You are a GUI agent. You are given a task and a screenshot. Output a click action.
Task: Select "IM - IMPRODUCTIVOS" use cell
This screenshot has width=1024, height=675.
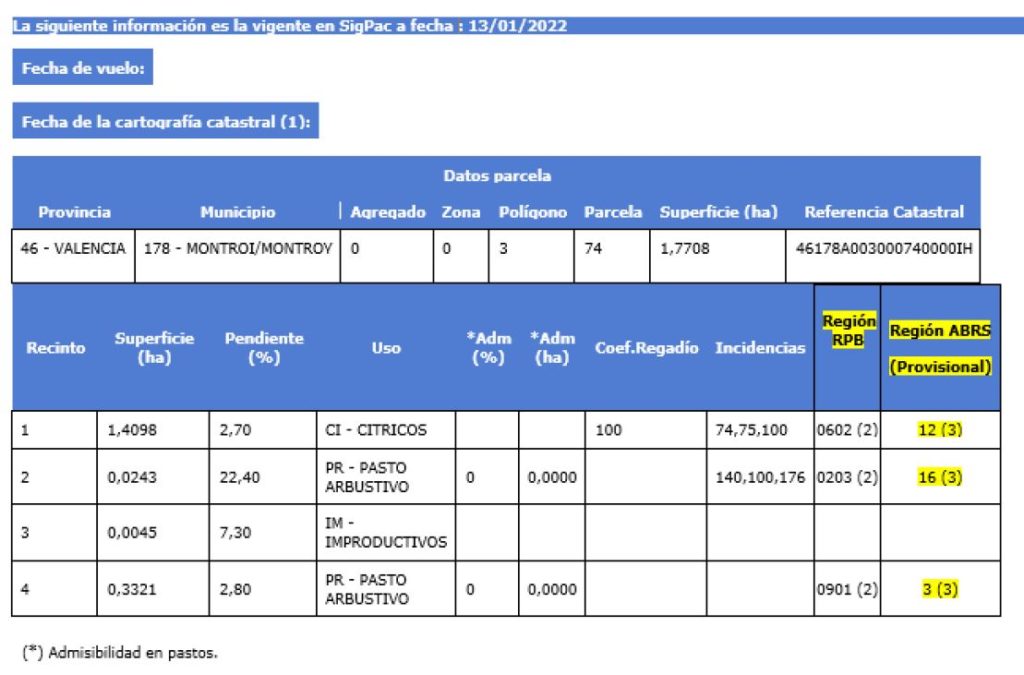(x=386, y=533)
